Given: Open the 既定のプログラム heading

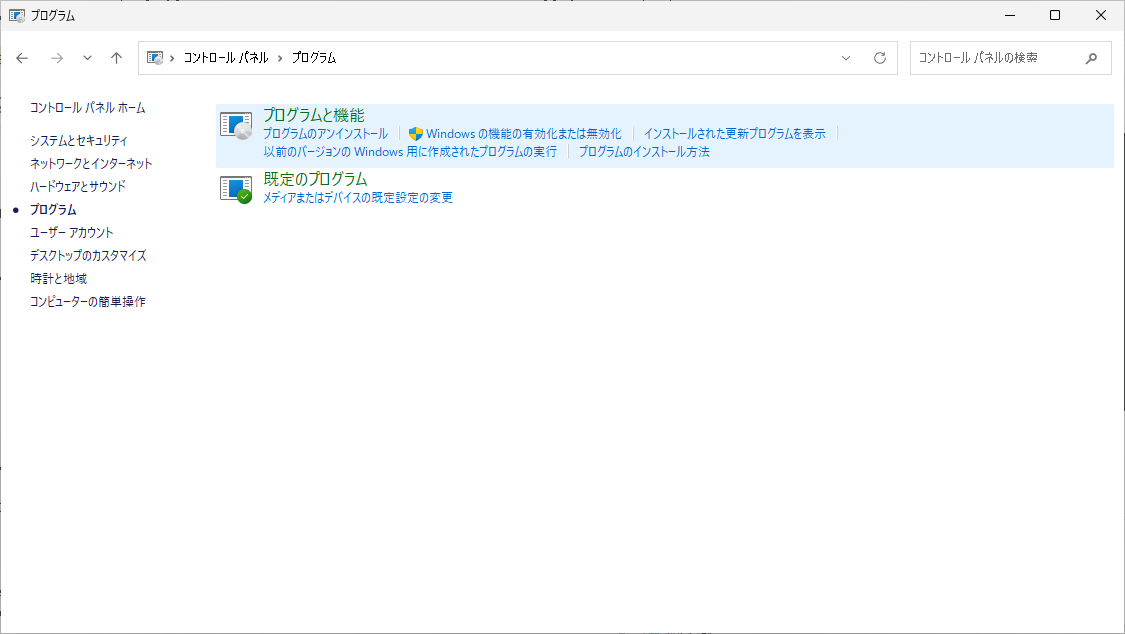Looking at the screenshot, I should tap(315, 179).
